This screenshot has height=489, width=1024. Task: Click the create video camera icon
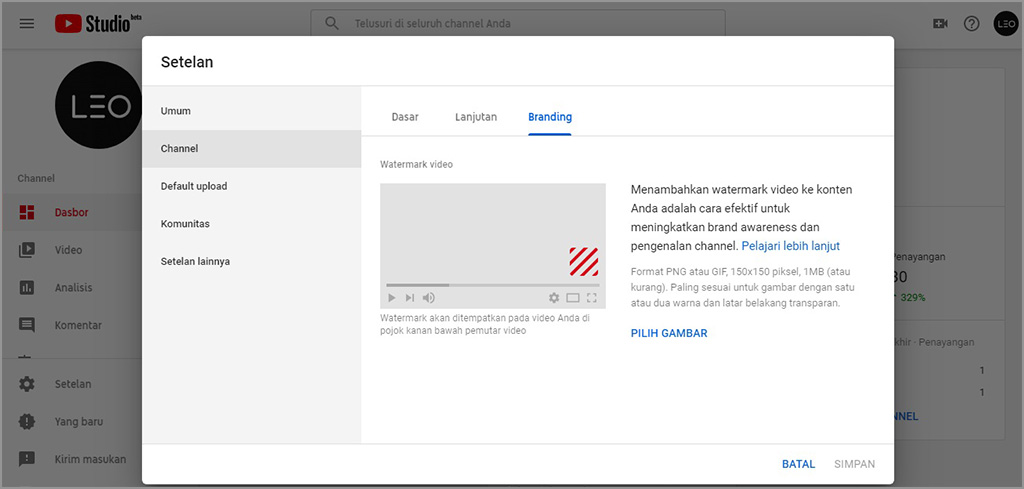(x=939, y=23)
